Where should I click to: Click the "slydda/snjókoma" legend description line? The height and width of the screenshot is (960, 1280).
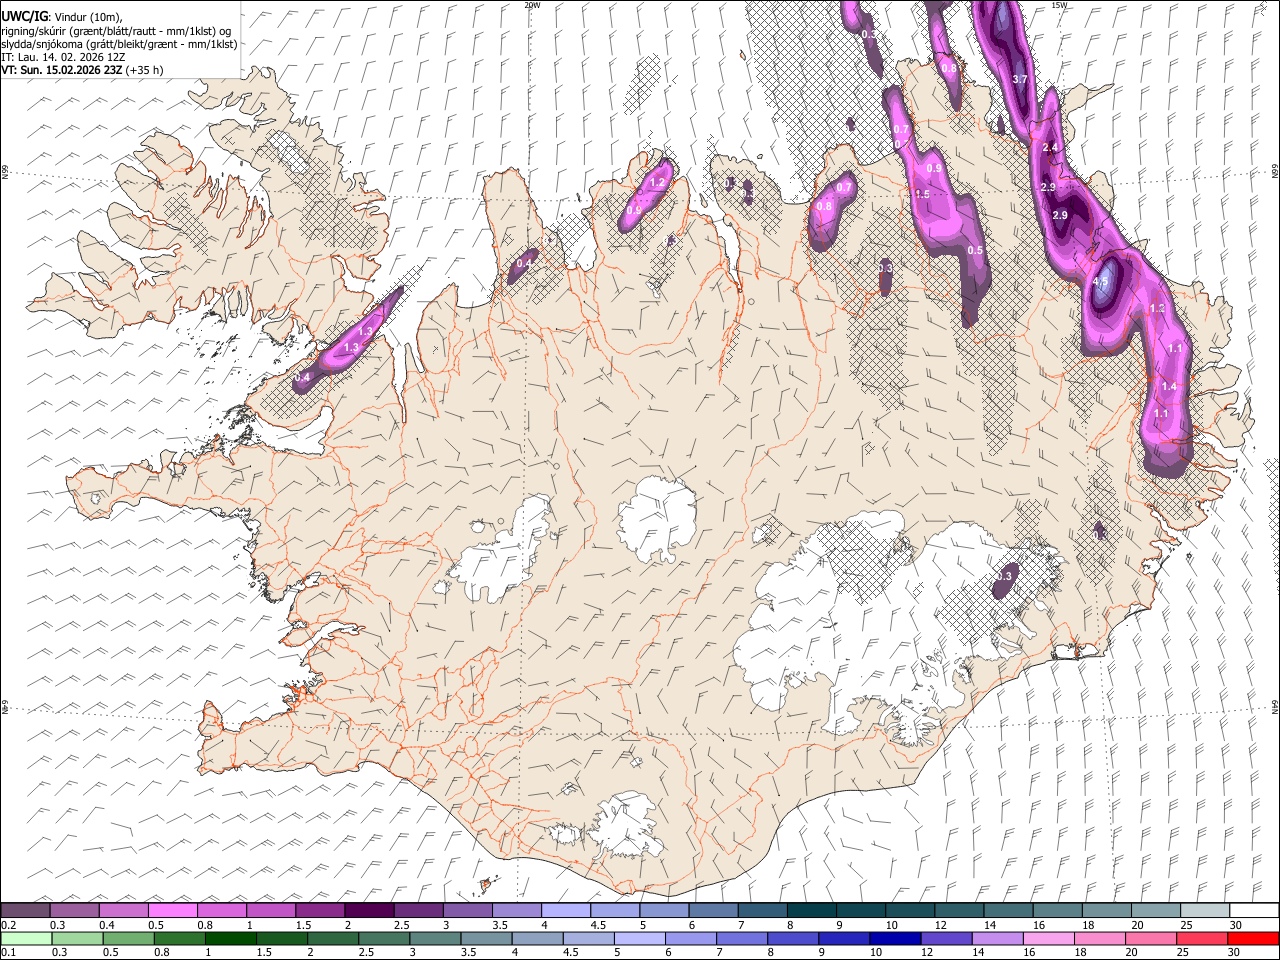coord(119,44)
